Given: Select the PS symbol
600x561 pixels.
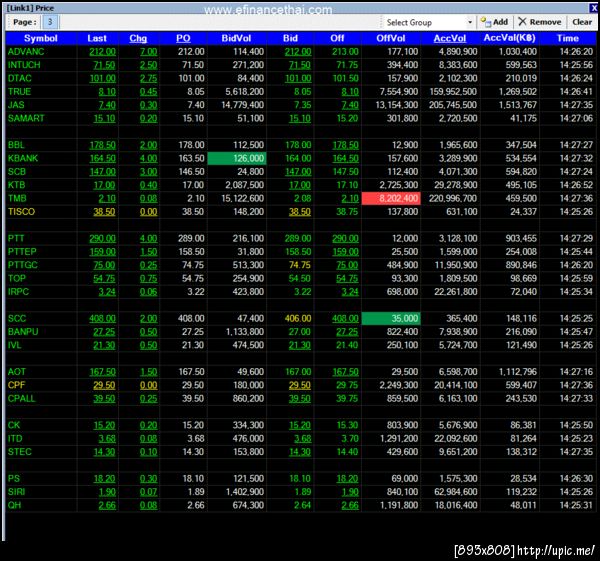Looking at the screenshot, I should pos(13,479).
